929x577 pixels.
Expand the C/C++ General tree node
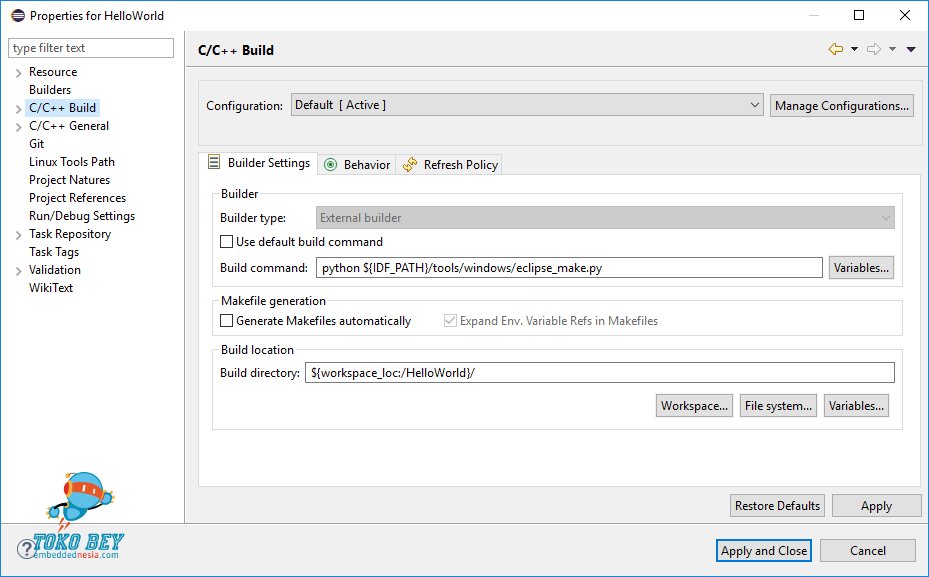coord(18,127)
